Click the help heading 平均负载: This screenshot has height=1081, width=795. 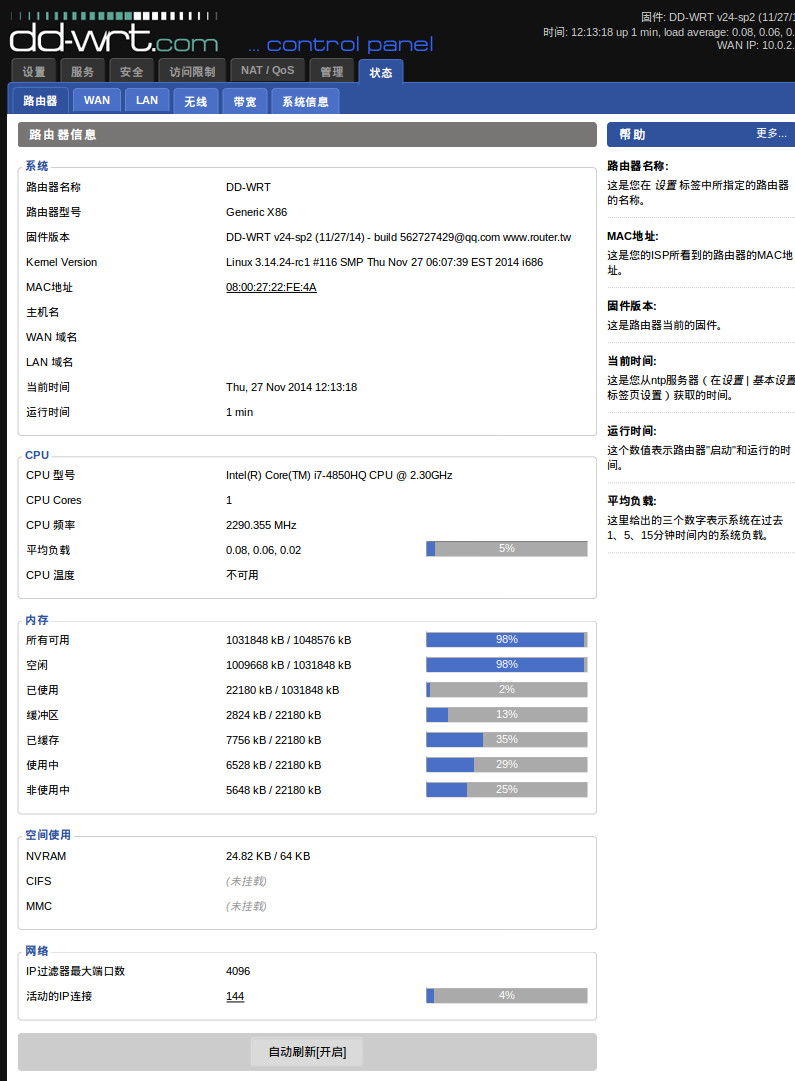632,501
